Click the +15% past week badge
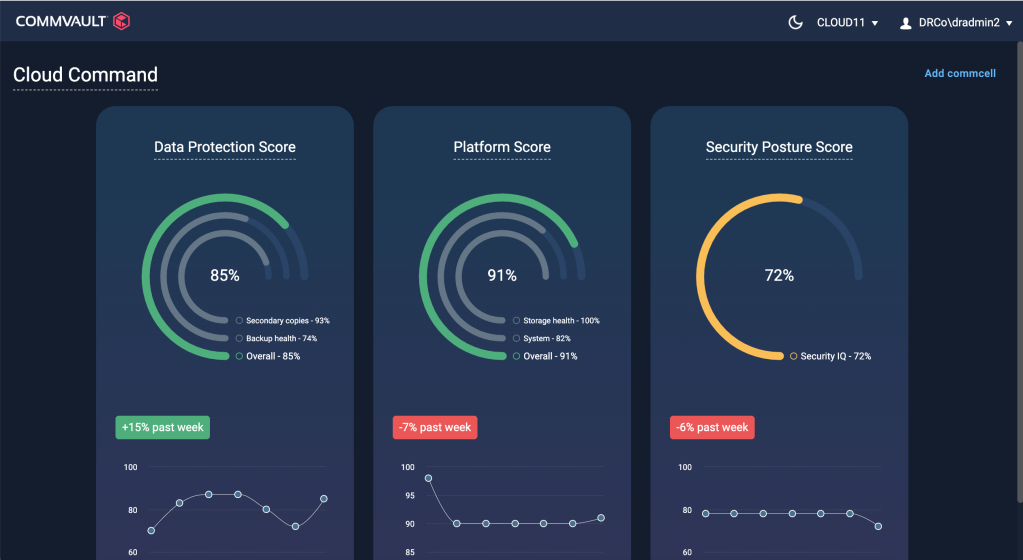Screen dimensions: 1023x560 (162, 428)
